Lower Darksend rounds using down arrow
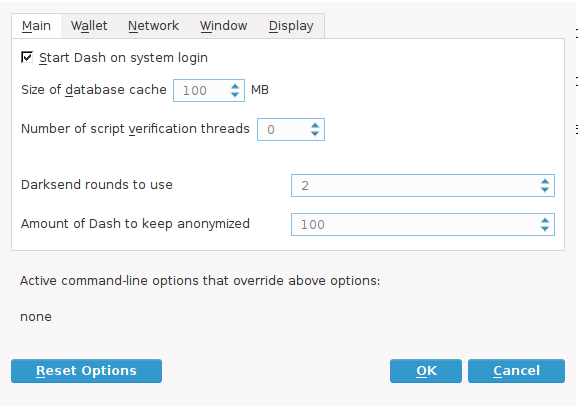This screenshot has height=412, width=578. pos(545,190)
